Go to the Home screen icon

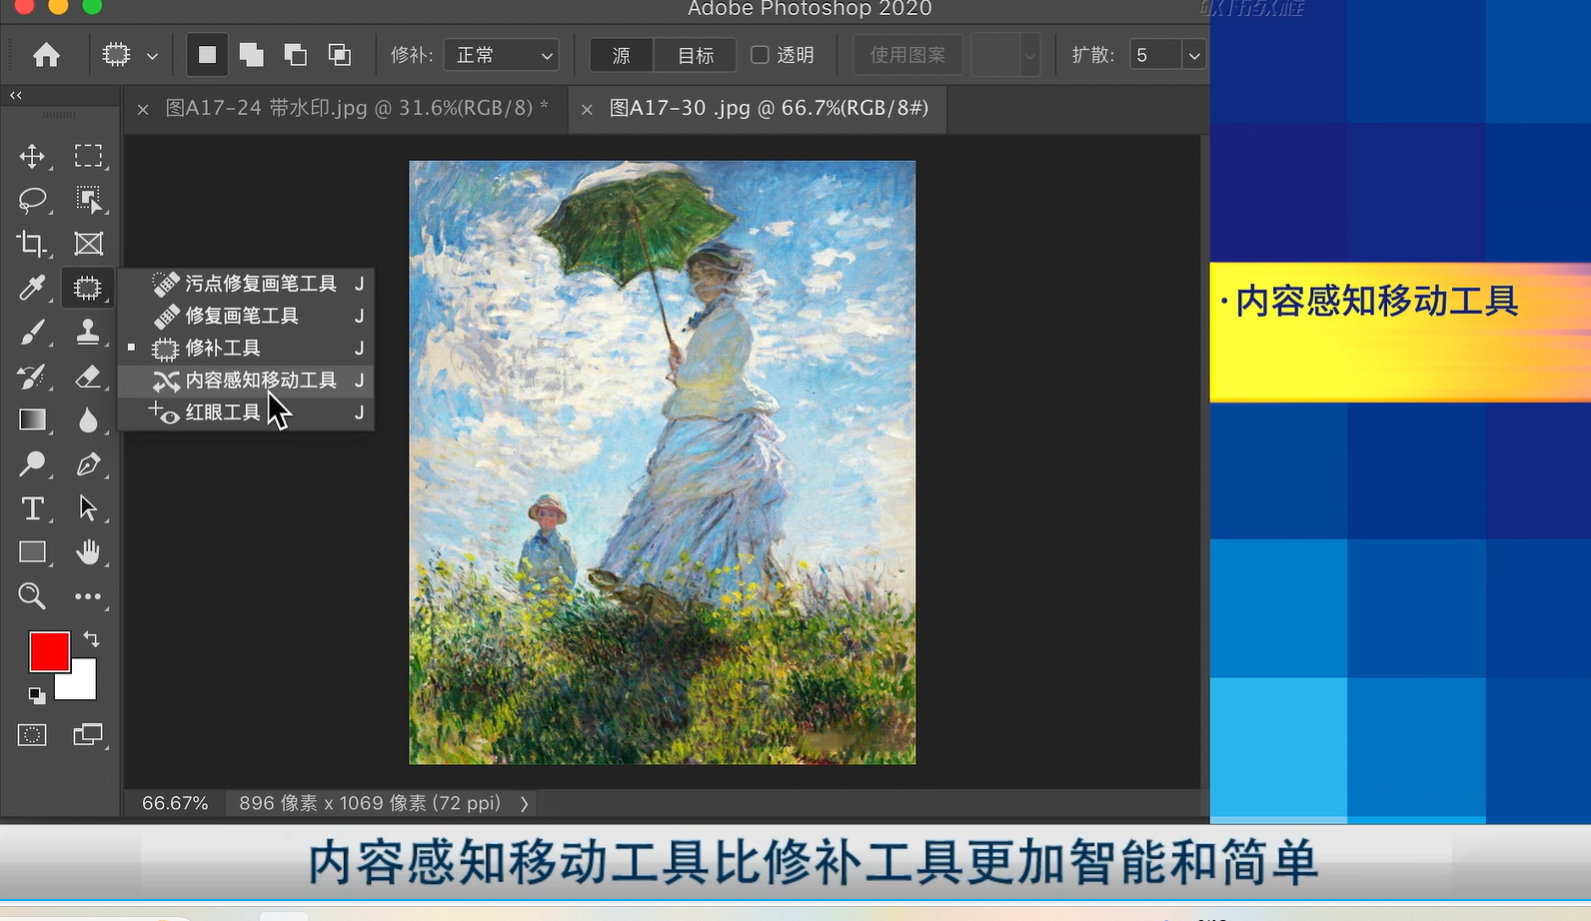pyautogui.click(x=46, y=55)
